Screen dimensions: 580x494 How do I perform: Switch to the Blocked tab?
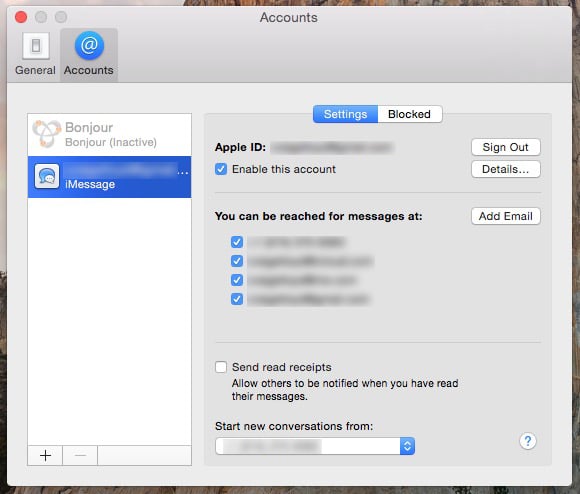click(x=409, y=114)
